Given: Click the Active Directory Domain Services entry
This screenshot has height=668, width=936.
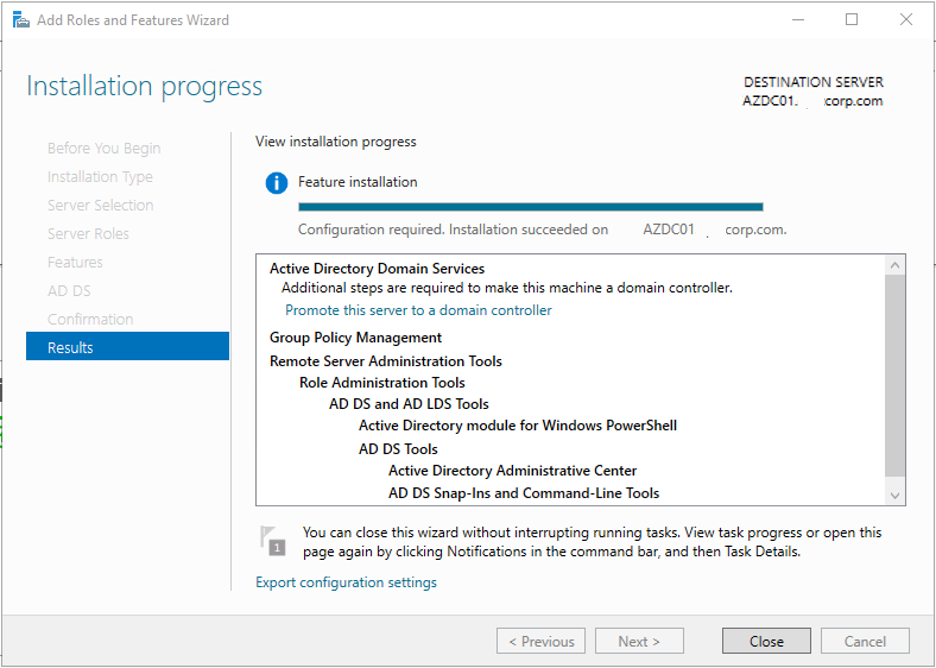Looking at the screenshot, I should [x=377, y=269].
